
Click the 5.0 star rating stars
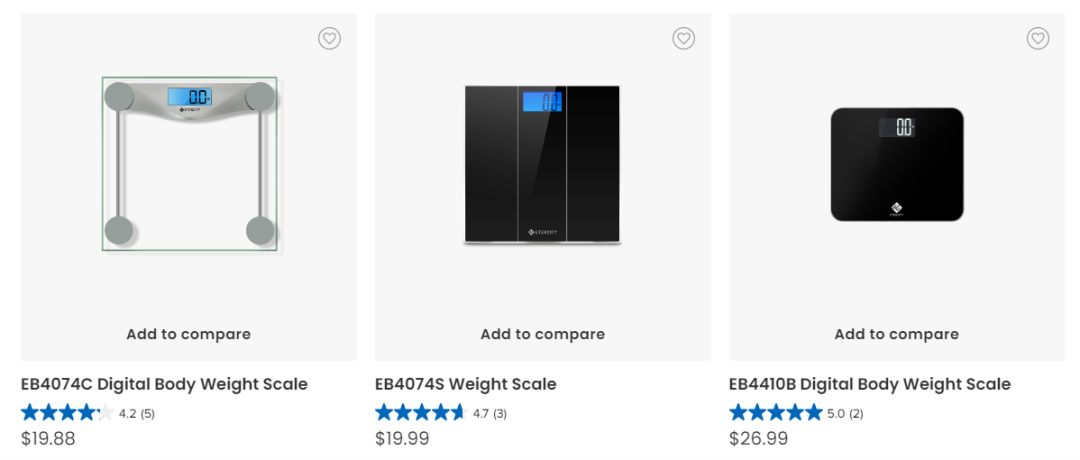pyautogui.click(x=775, y=412)
